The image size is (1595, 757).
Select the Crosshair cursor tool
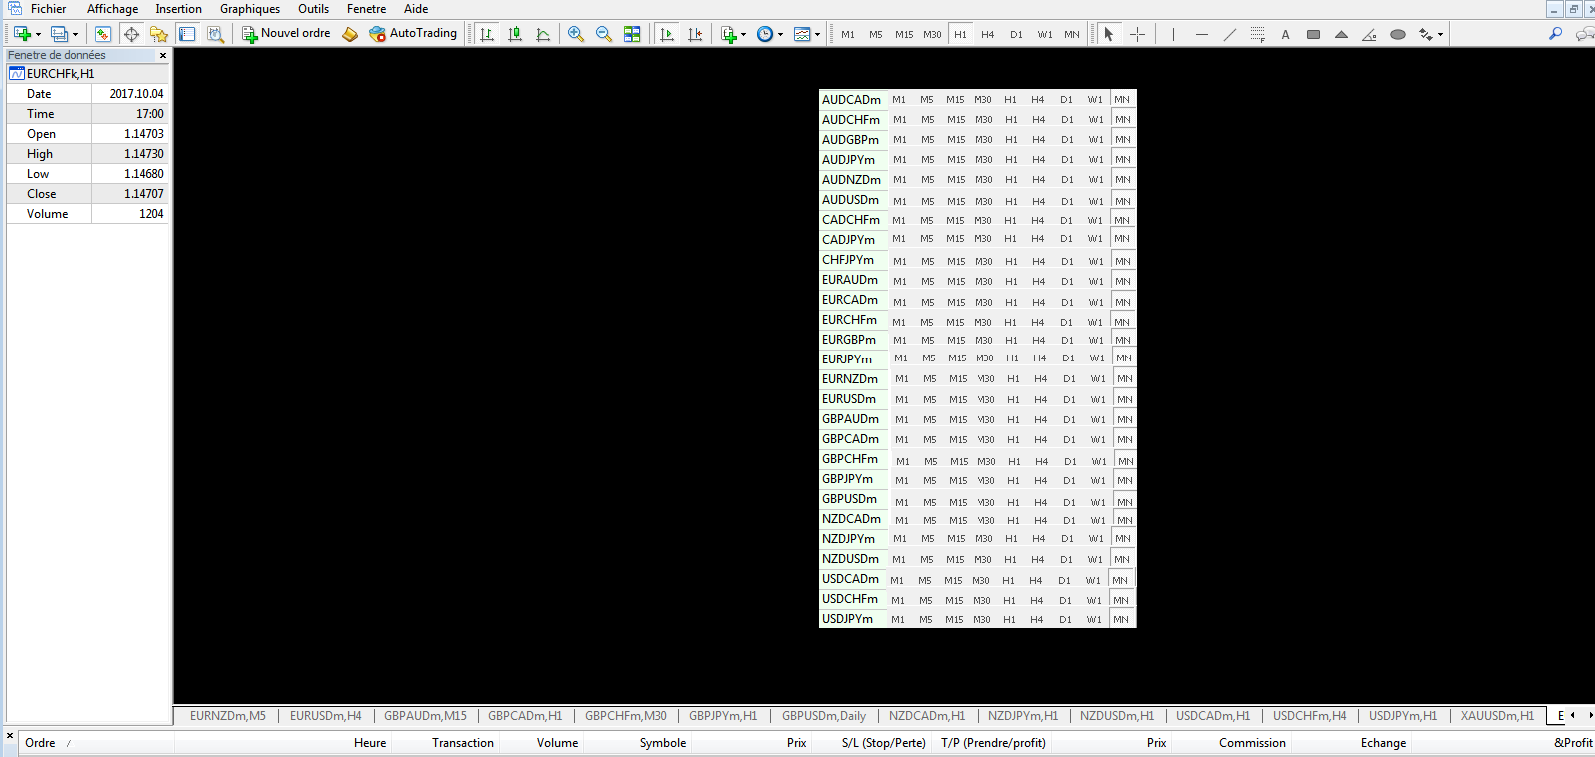click(1137, 34)
